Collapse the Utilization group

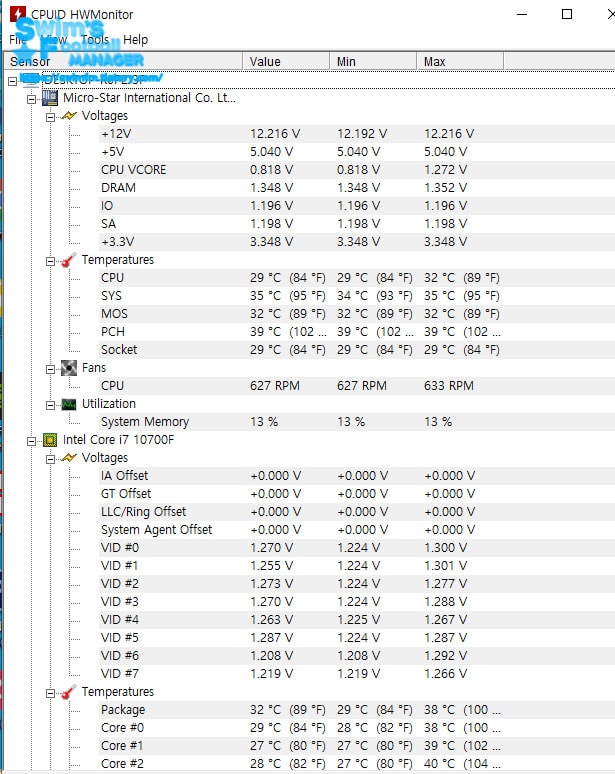pos(50,405)
